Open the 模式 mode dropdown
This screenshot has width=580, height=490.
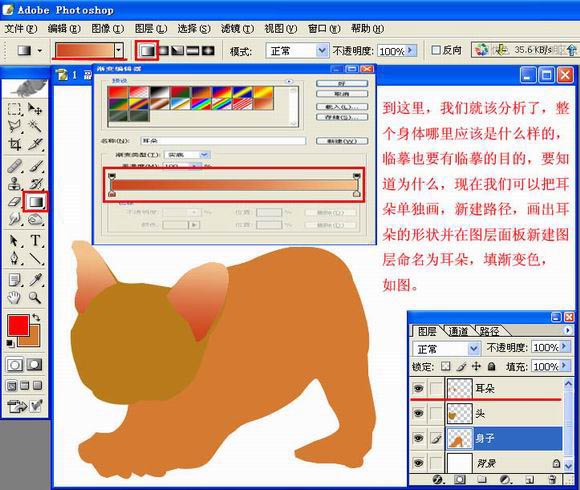(297, 51)
